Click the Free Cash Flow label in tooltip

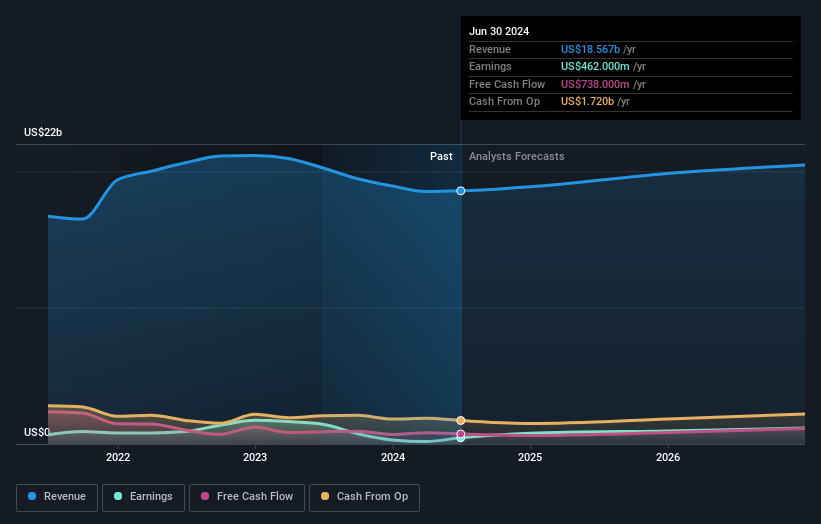pyautogui.click(x=507, y=84)
